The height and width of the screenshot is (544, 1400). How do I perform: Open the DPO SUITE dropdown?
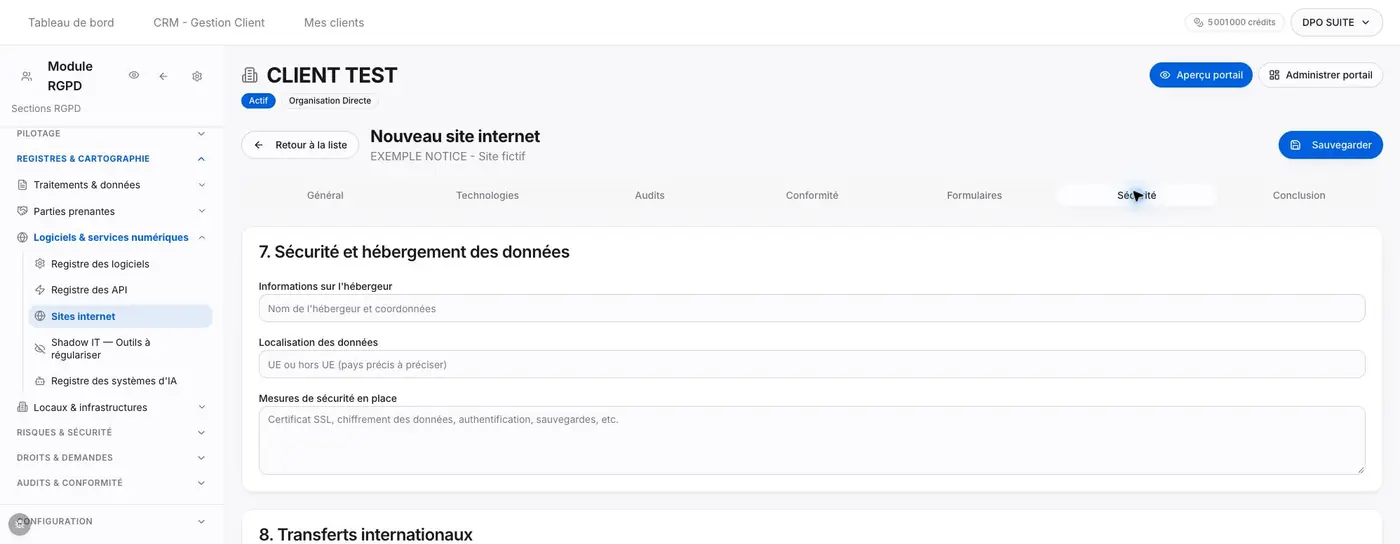1336,22
